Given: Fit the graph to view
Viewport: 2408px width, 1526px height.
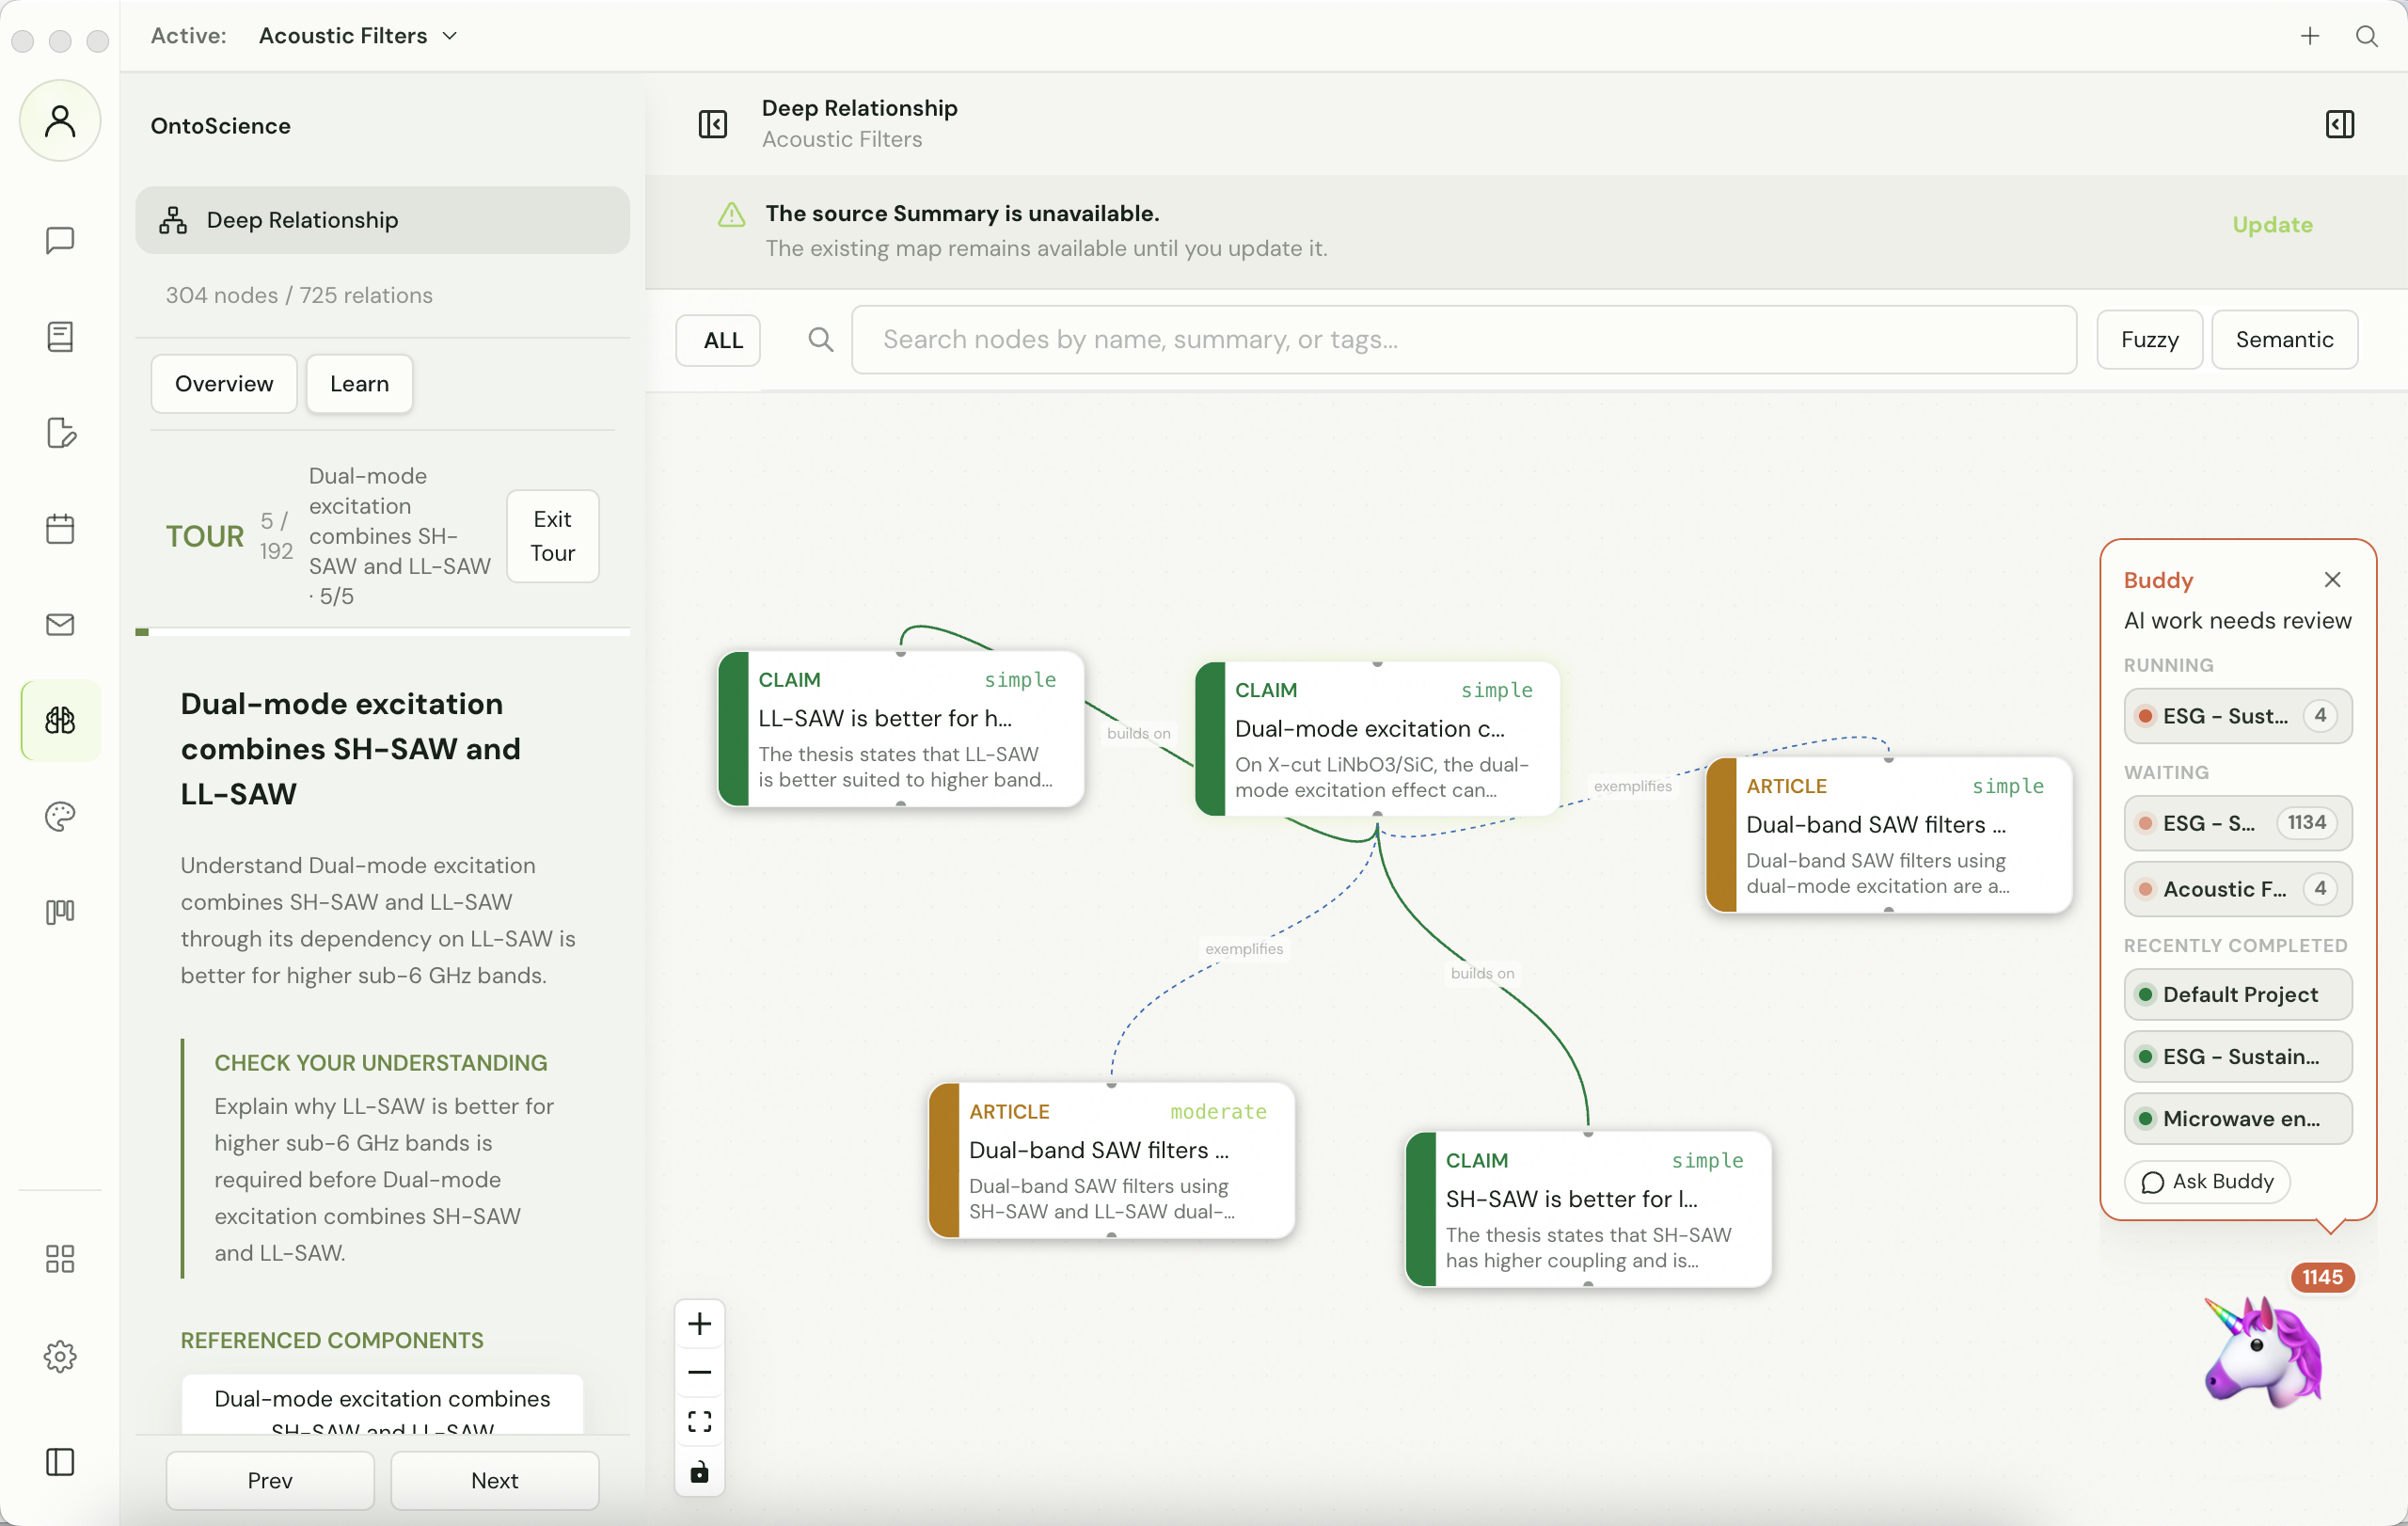Looking at the screenshot, I should pyautogui.click(x=700, y=1422).
